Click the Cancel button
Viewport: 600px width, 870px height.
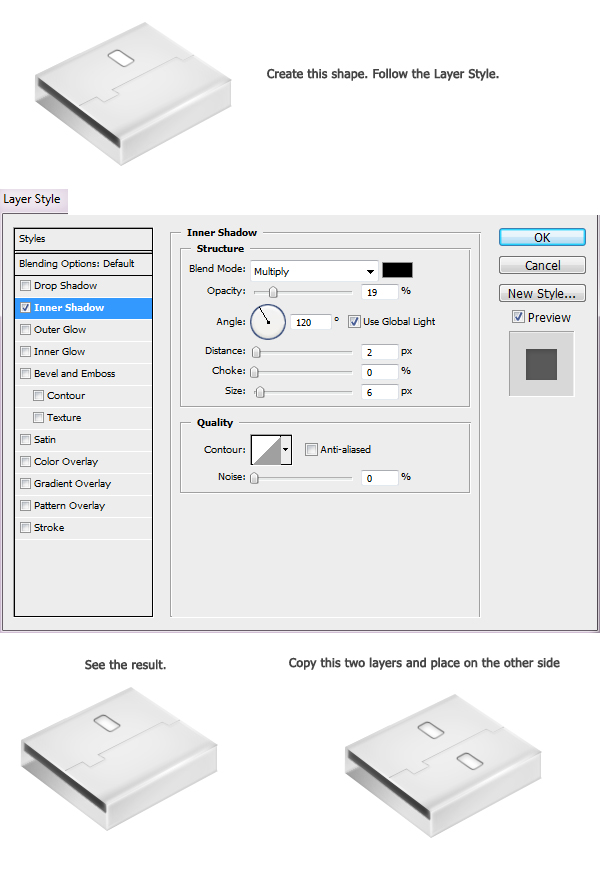(542, 265)
